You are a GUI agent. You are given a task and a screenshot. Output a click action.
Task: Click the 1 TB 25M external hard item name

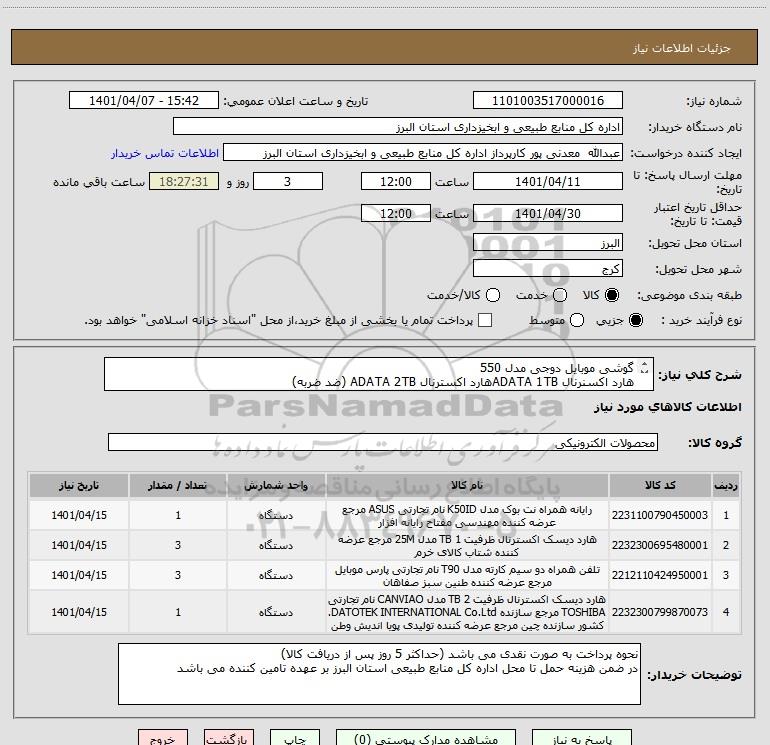tap(467, 546)
